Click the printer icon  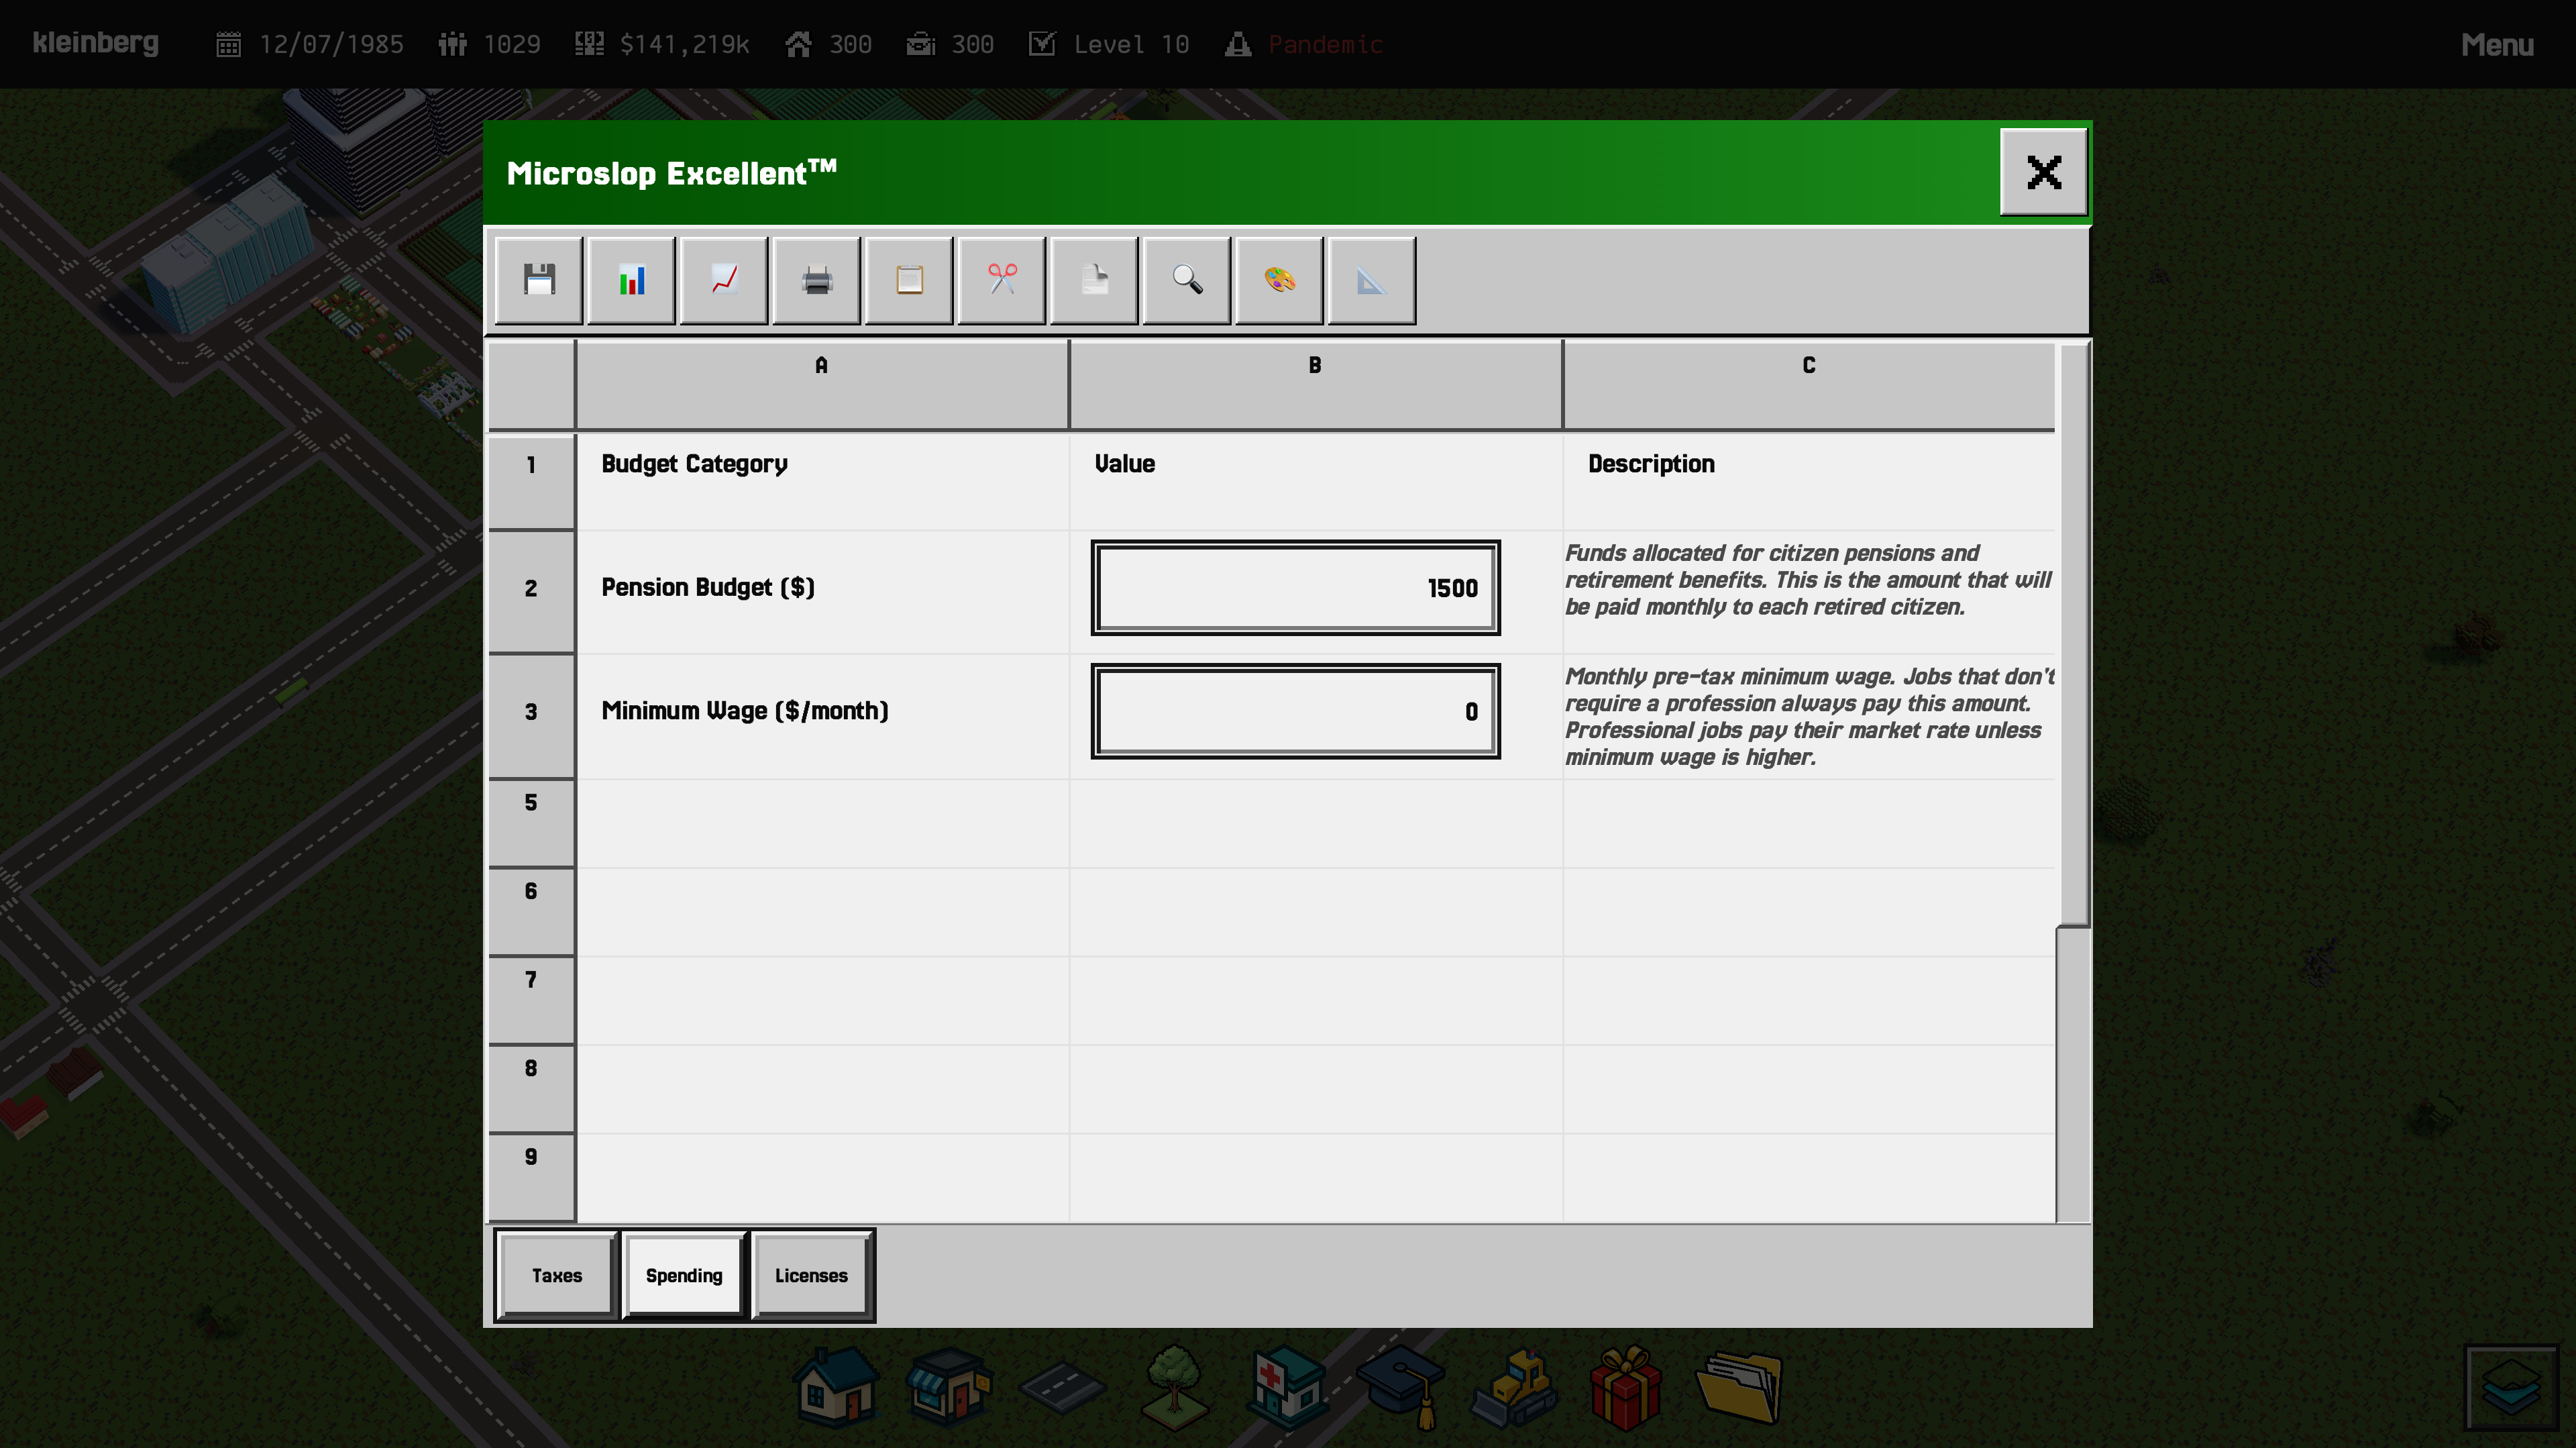point(816,280)
